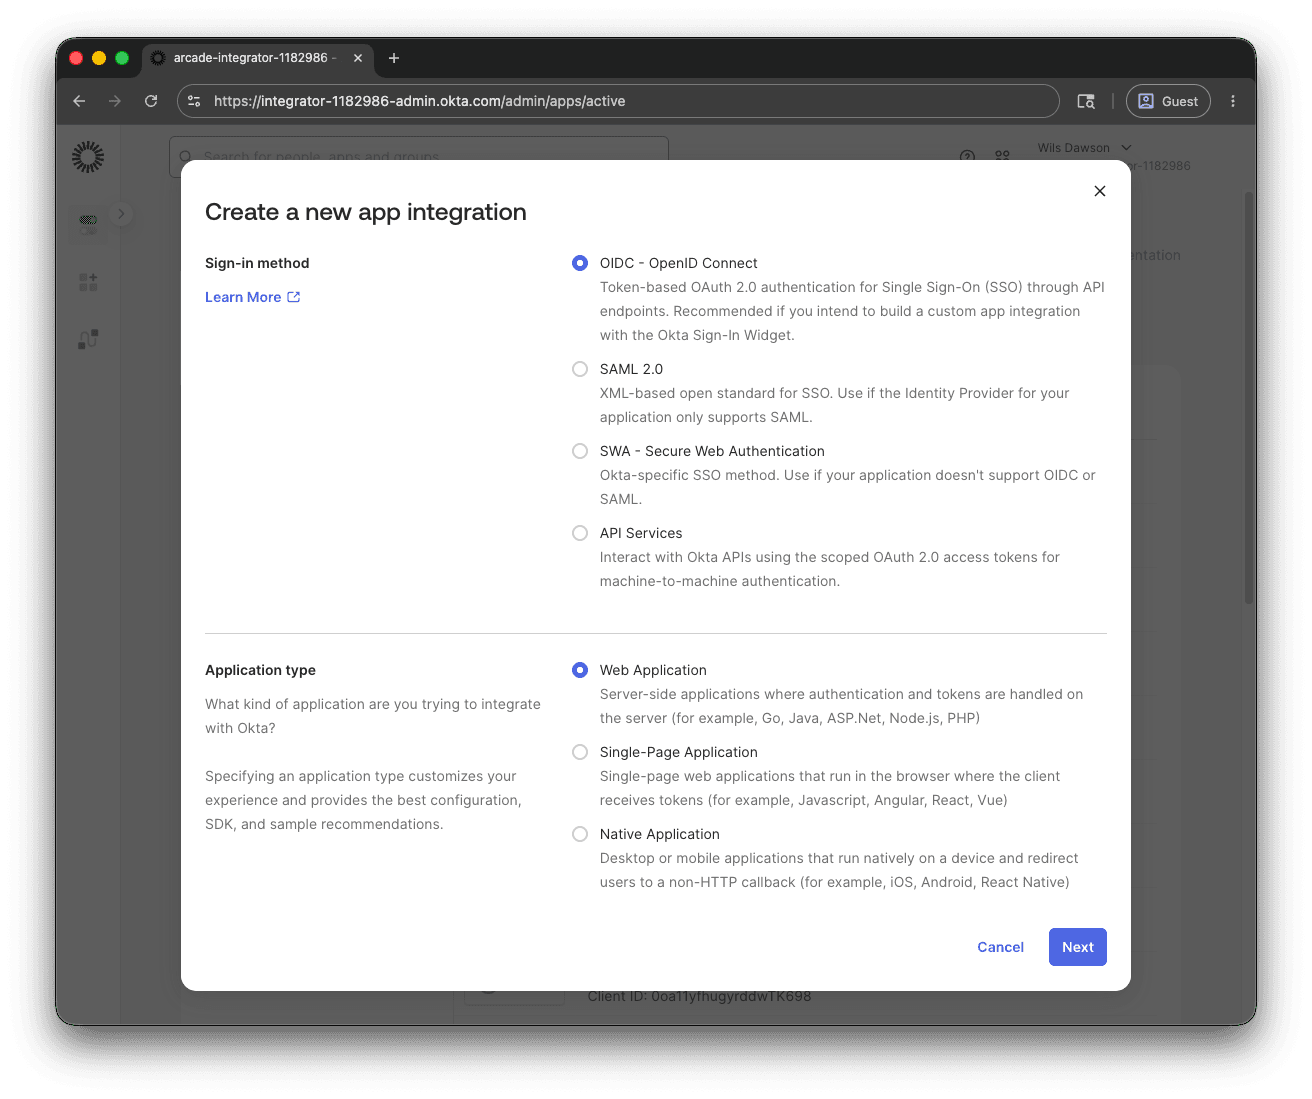Expand the Okta sidebar navigation arrow
The width and height of the screenshot is (1312, 1099).
tap(121, 213)
